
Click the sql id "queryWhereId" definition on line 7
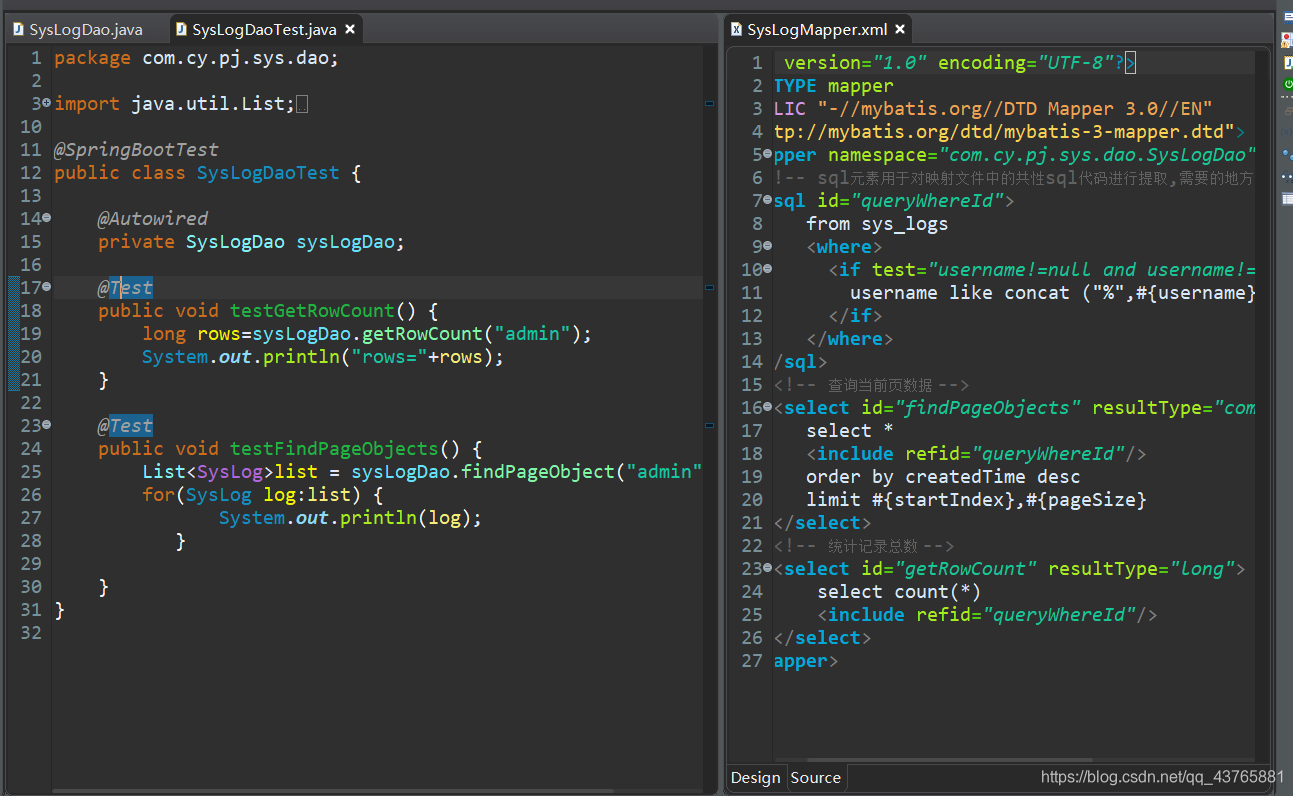(x=894, y=201)
